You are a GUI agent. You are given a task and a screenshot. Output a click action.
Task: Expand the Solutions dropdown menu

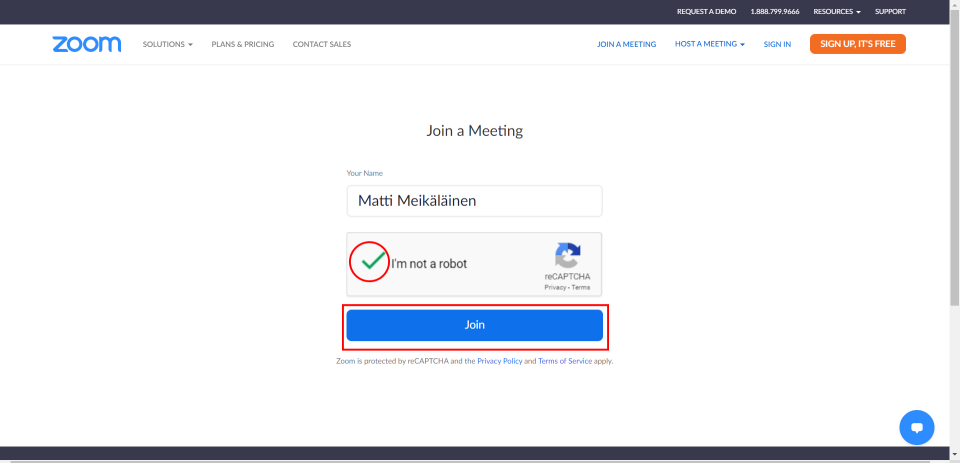click(x=168, y=44)
